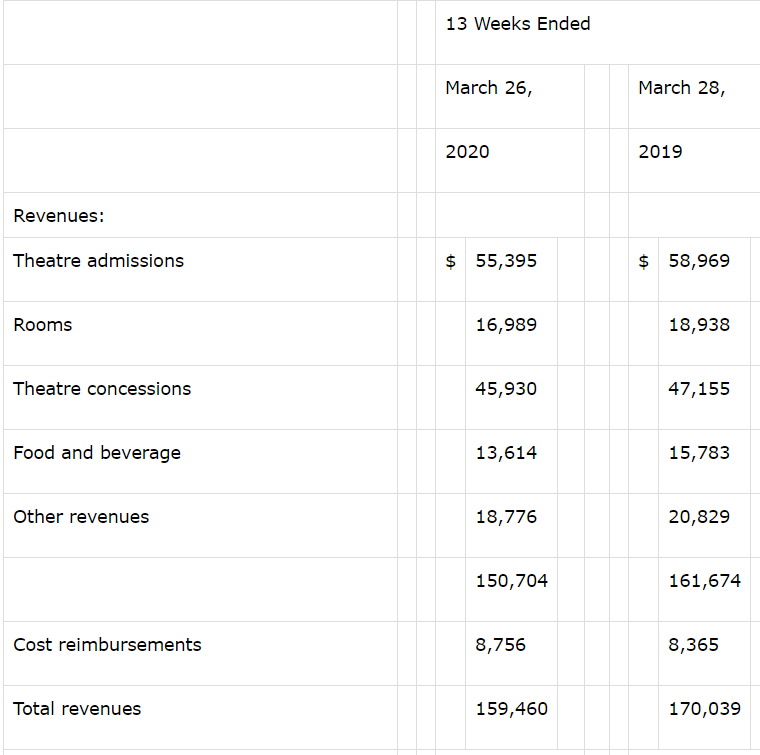Click the 55,395 theatre admissions value

[x=506, y=261]
